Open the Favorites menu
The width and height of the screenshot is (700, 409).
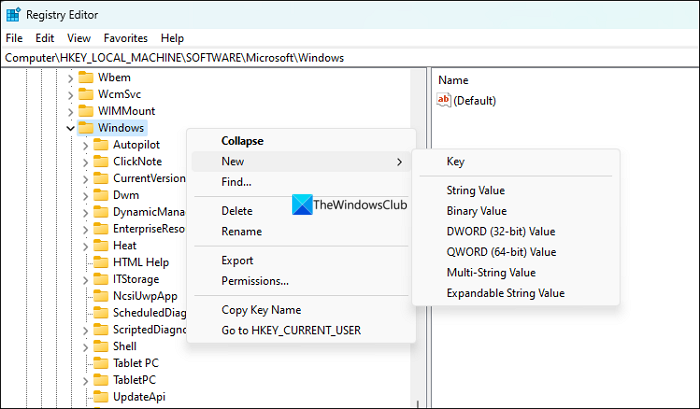coord(125,38)
